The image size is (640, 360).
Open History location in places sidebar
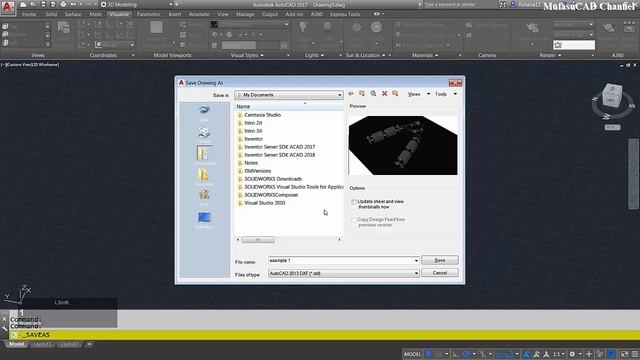[204, 135]
